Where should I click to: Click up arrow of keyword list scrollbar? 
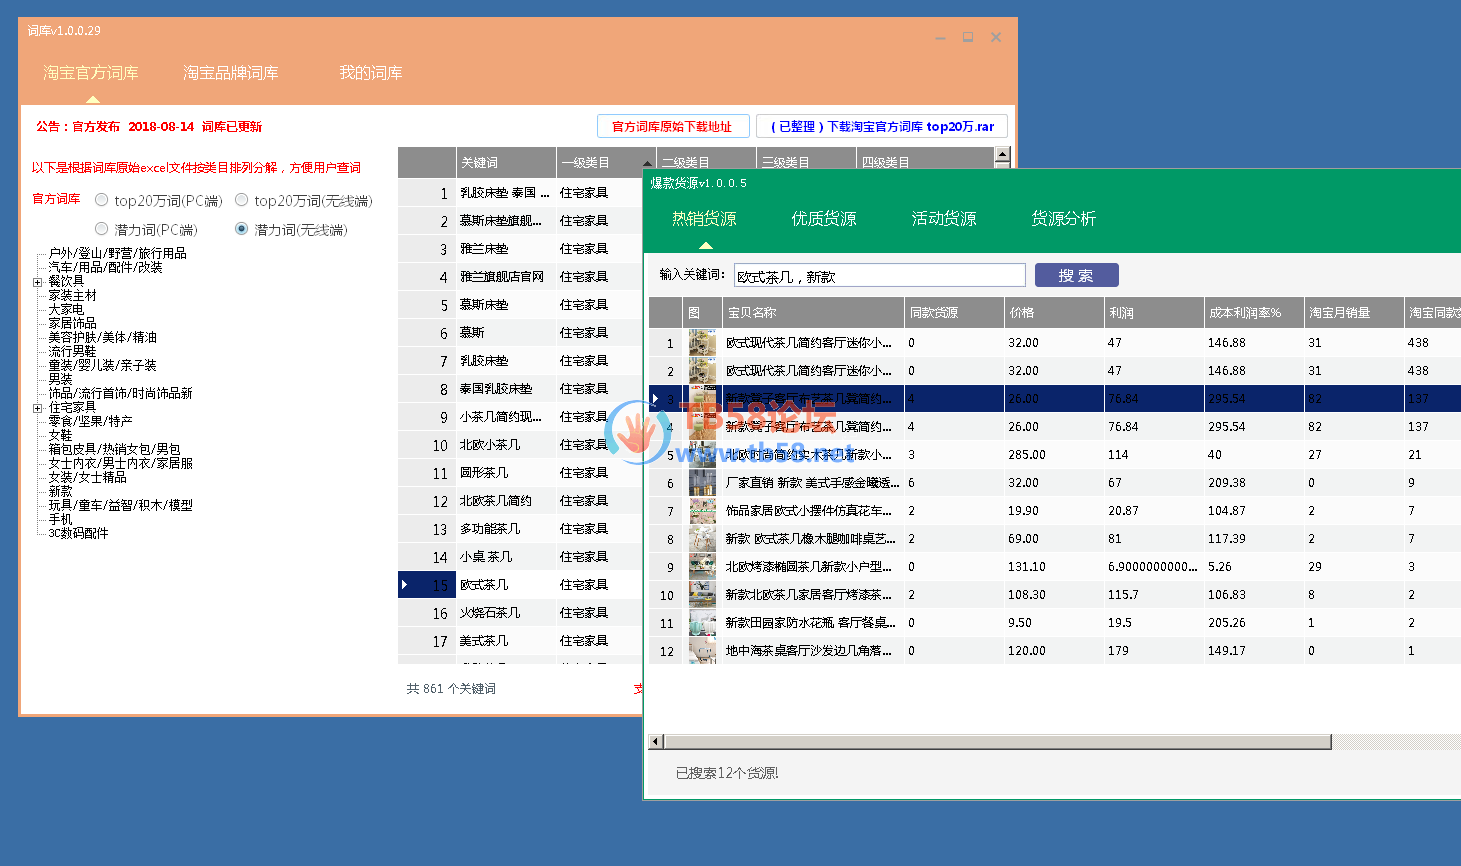pyautogui.click(x=1002, y=155)
